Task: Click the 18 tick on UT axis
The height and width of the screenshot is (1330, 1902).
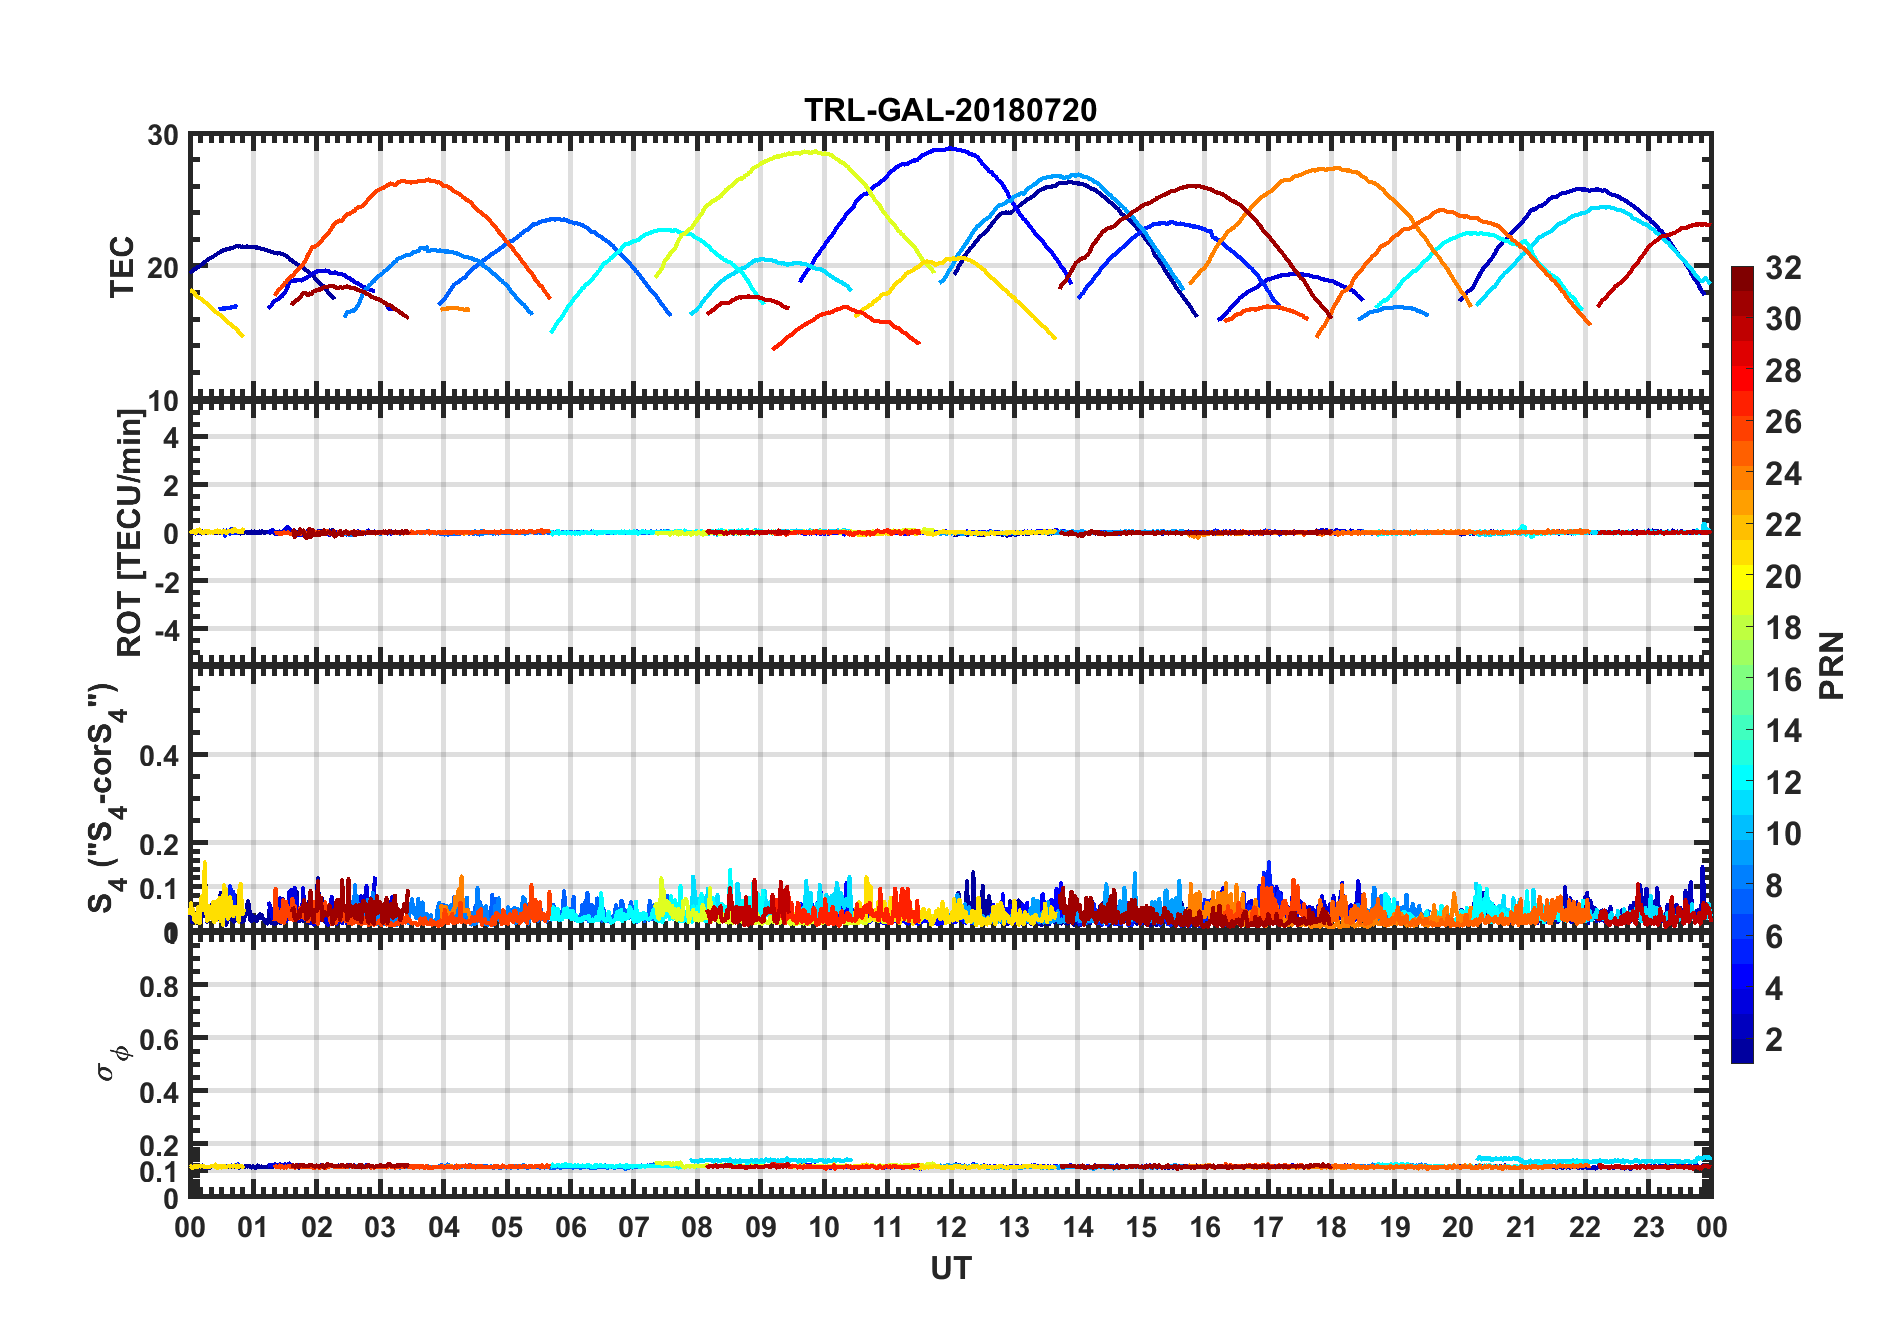Action: (x=1331, y=1227)
